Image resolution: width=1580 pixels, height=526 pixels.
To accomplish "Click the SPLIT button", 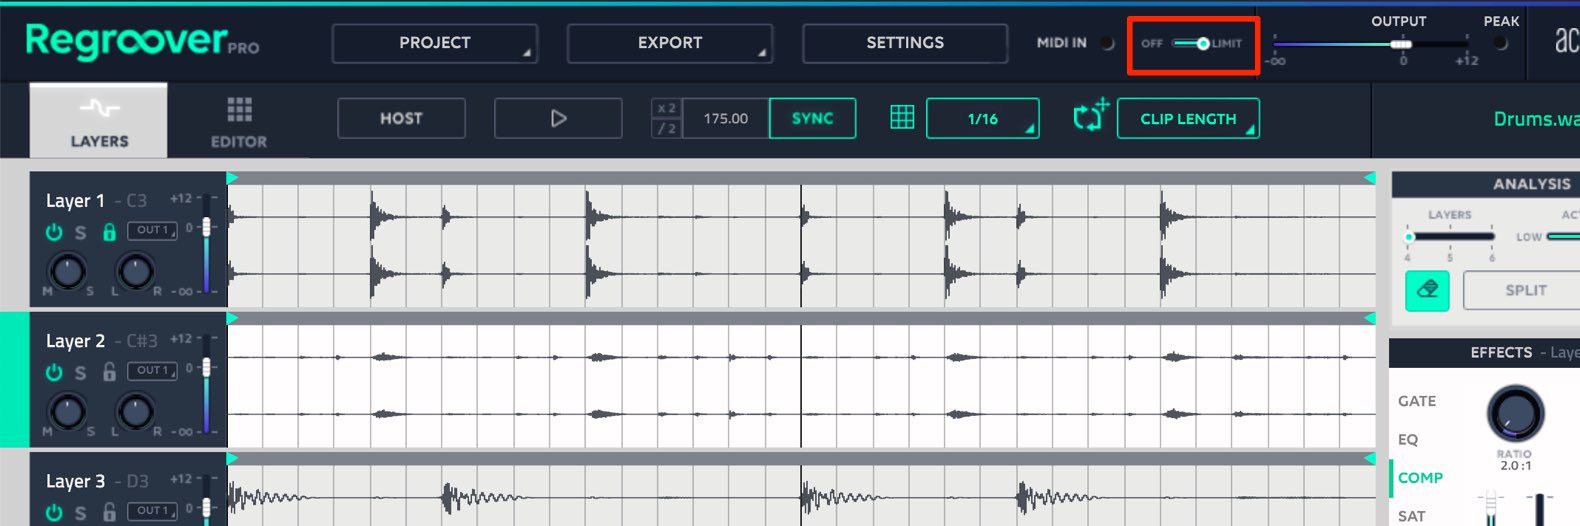I will pos(1525,290).
